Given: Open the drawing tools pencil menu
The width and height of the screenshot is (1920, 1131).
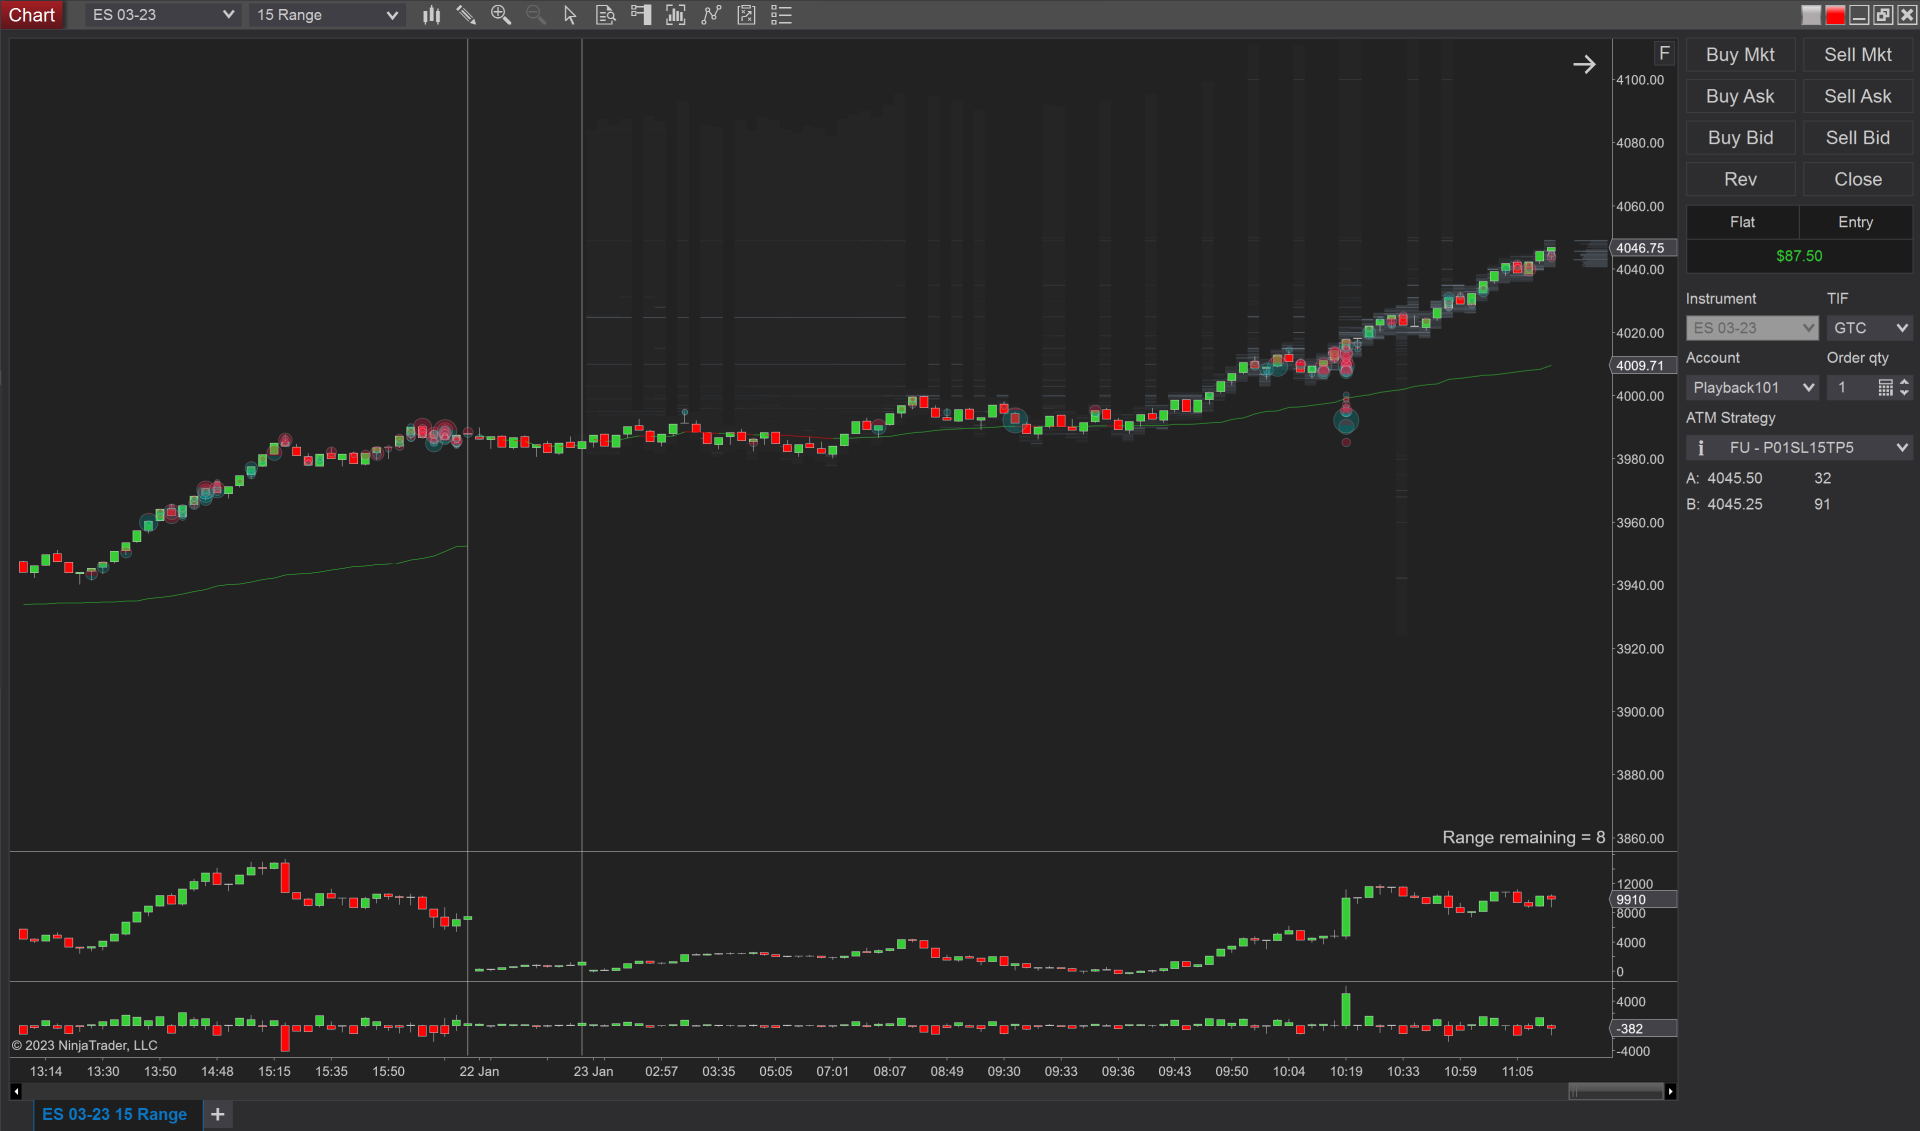Looking at the screenshot, I should 466,15.
